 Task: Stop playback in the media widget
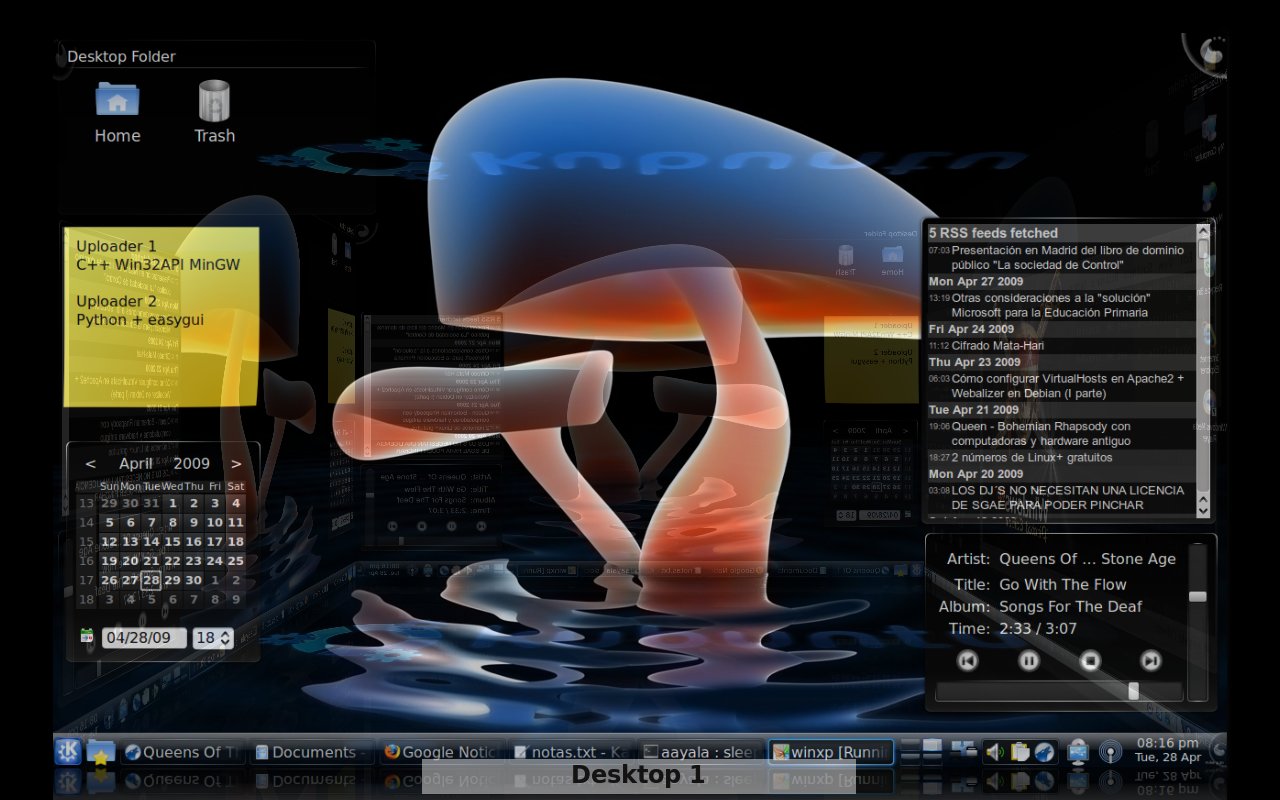click(1089, 661)
